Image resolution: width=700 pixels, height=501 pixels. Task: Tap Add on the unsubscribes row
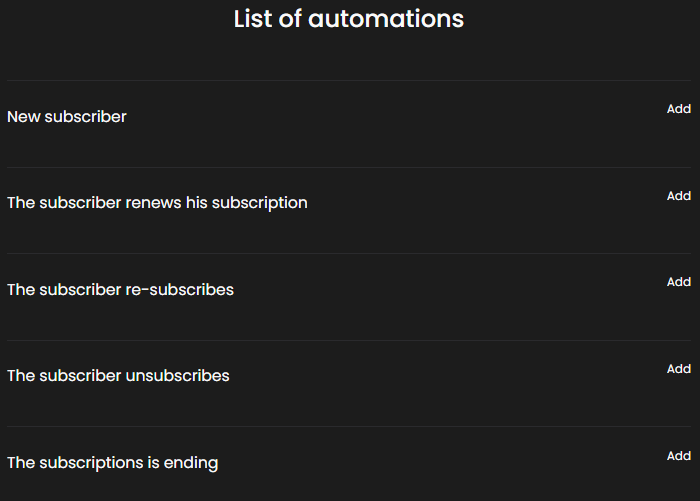pos(679,369)
